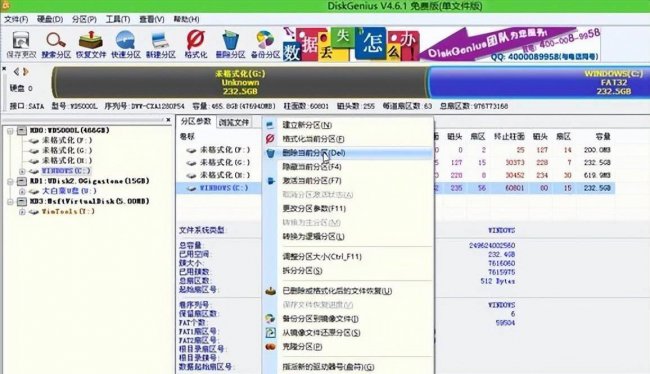This screenshot has width=650, height=374.
Task: Choose 已删除或格式化后的文件恢复(U) menu entry
Action: click(348, 291)
